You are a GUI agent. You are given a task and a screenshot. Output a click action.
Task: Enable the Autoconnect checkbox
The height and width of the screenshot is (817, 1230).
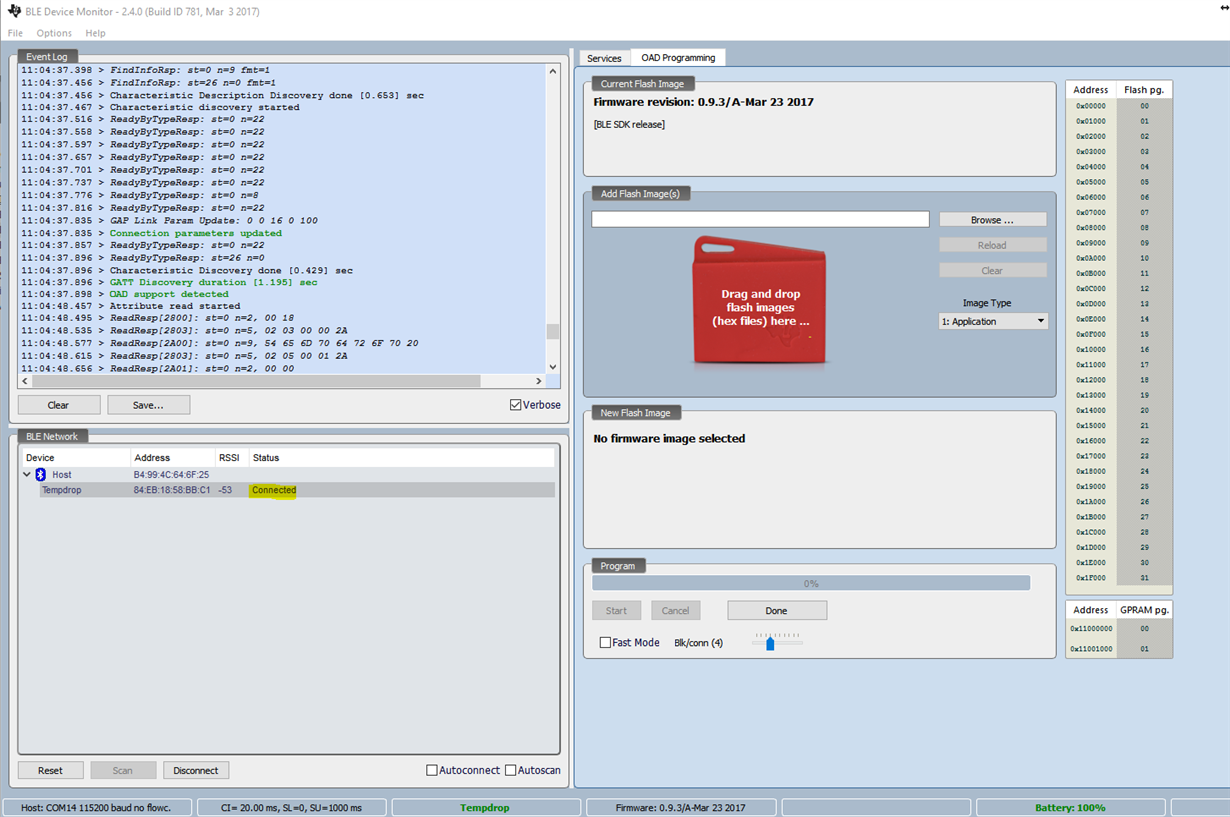[x=432, y=770]
